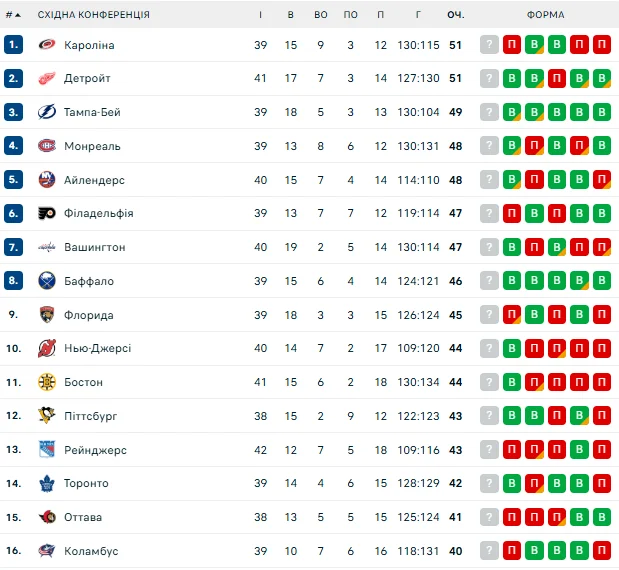
Task: Open the Коламбус team page
Action: 91,551
